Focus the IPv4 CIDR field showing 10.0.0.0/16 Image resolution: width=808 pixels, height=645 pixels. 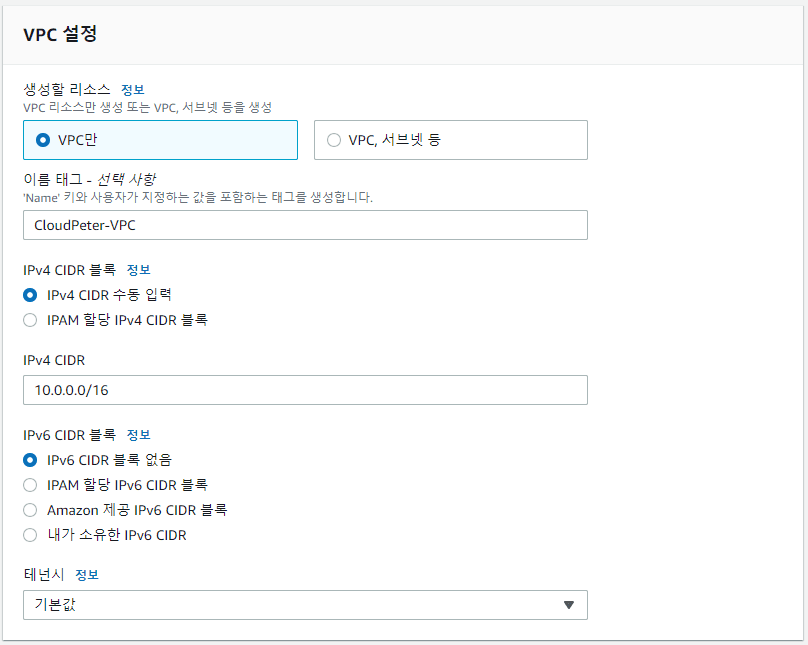(304, 390)
